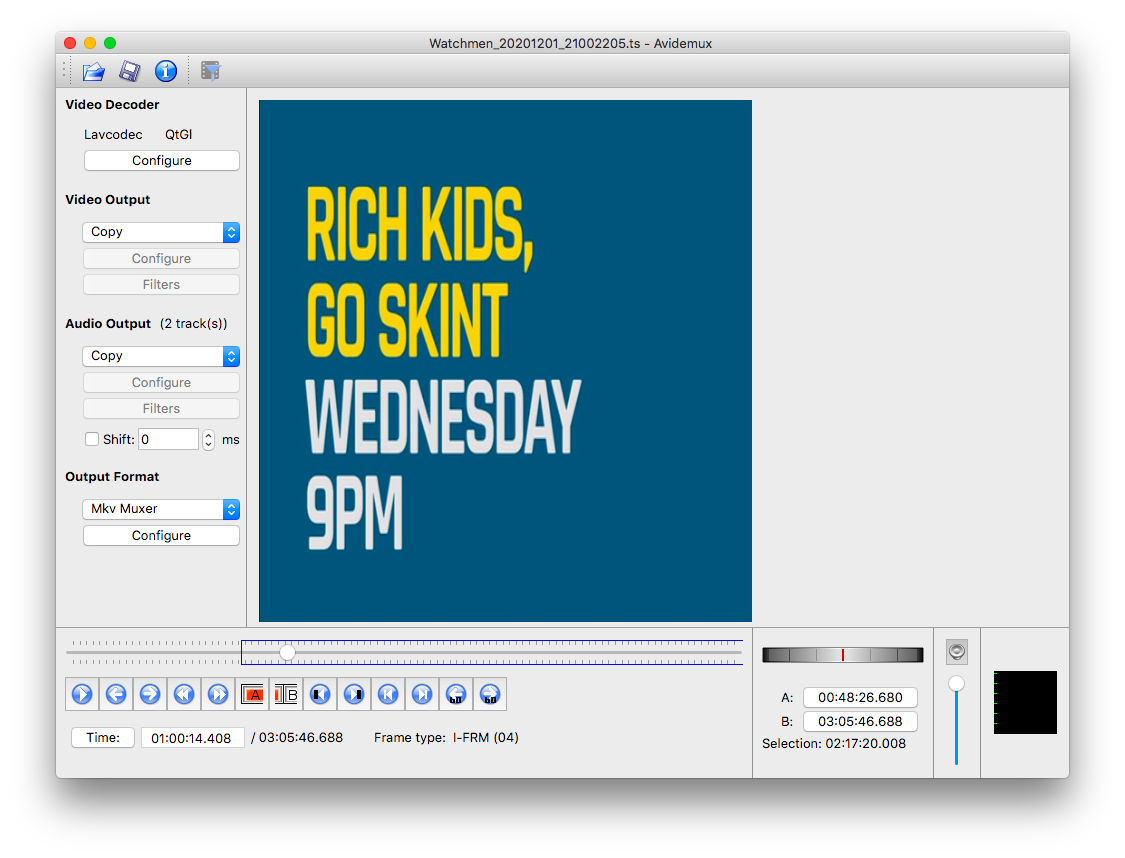This screenshot has height=858, width=1125.
Task: Start playback with the play button
Action: (82, 694)
